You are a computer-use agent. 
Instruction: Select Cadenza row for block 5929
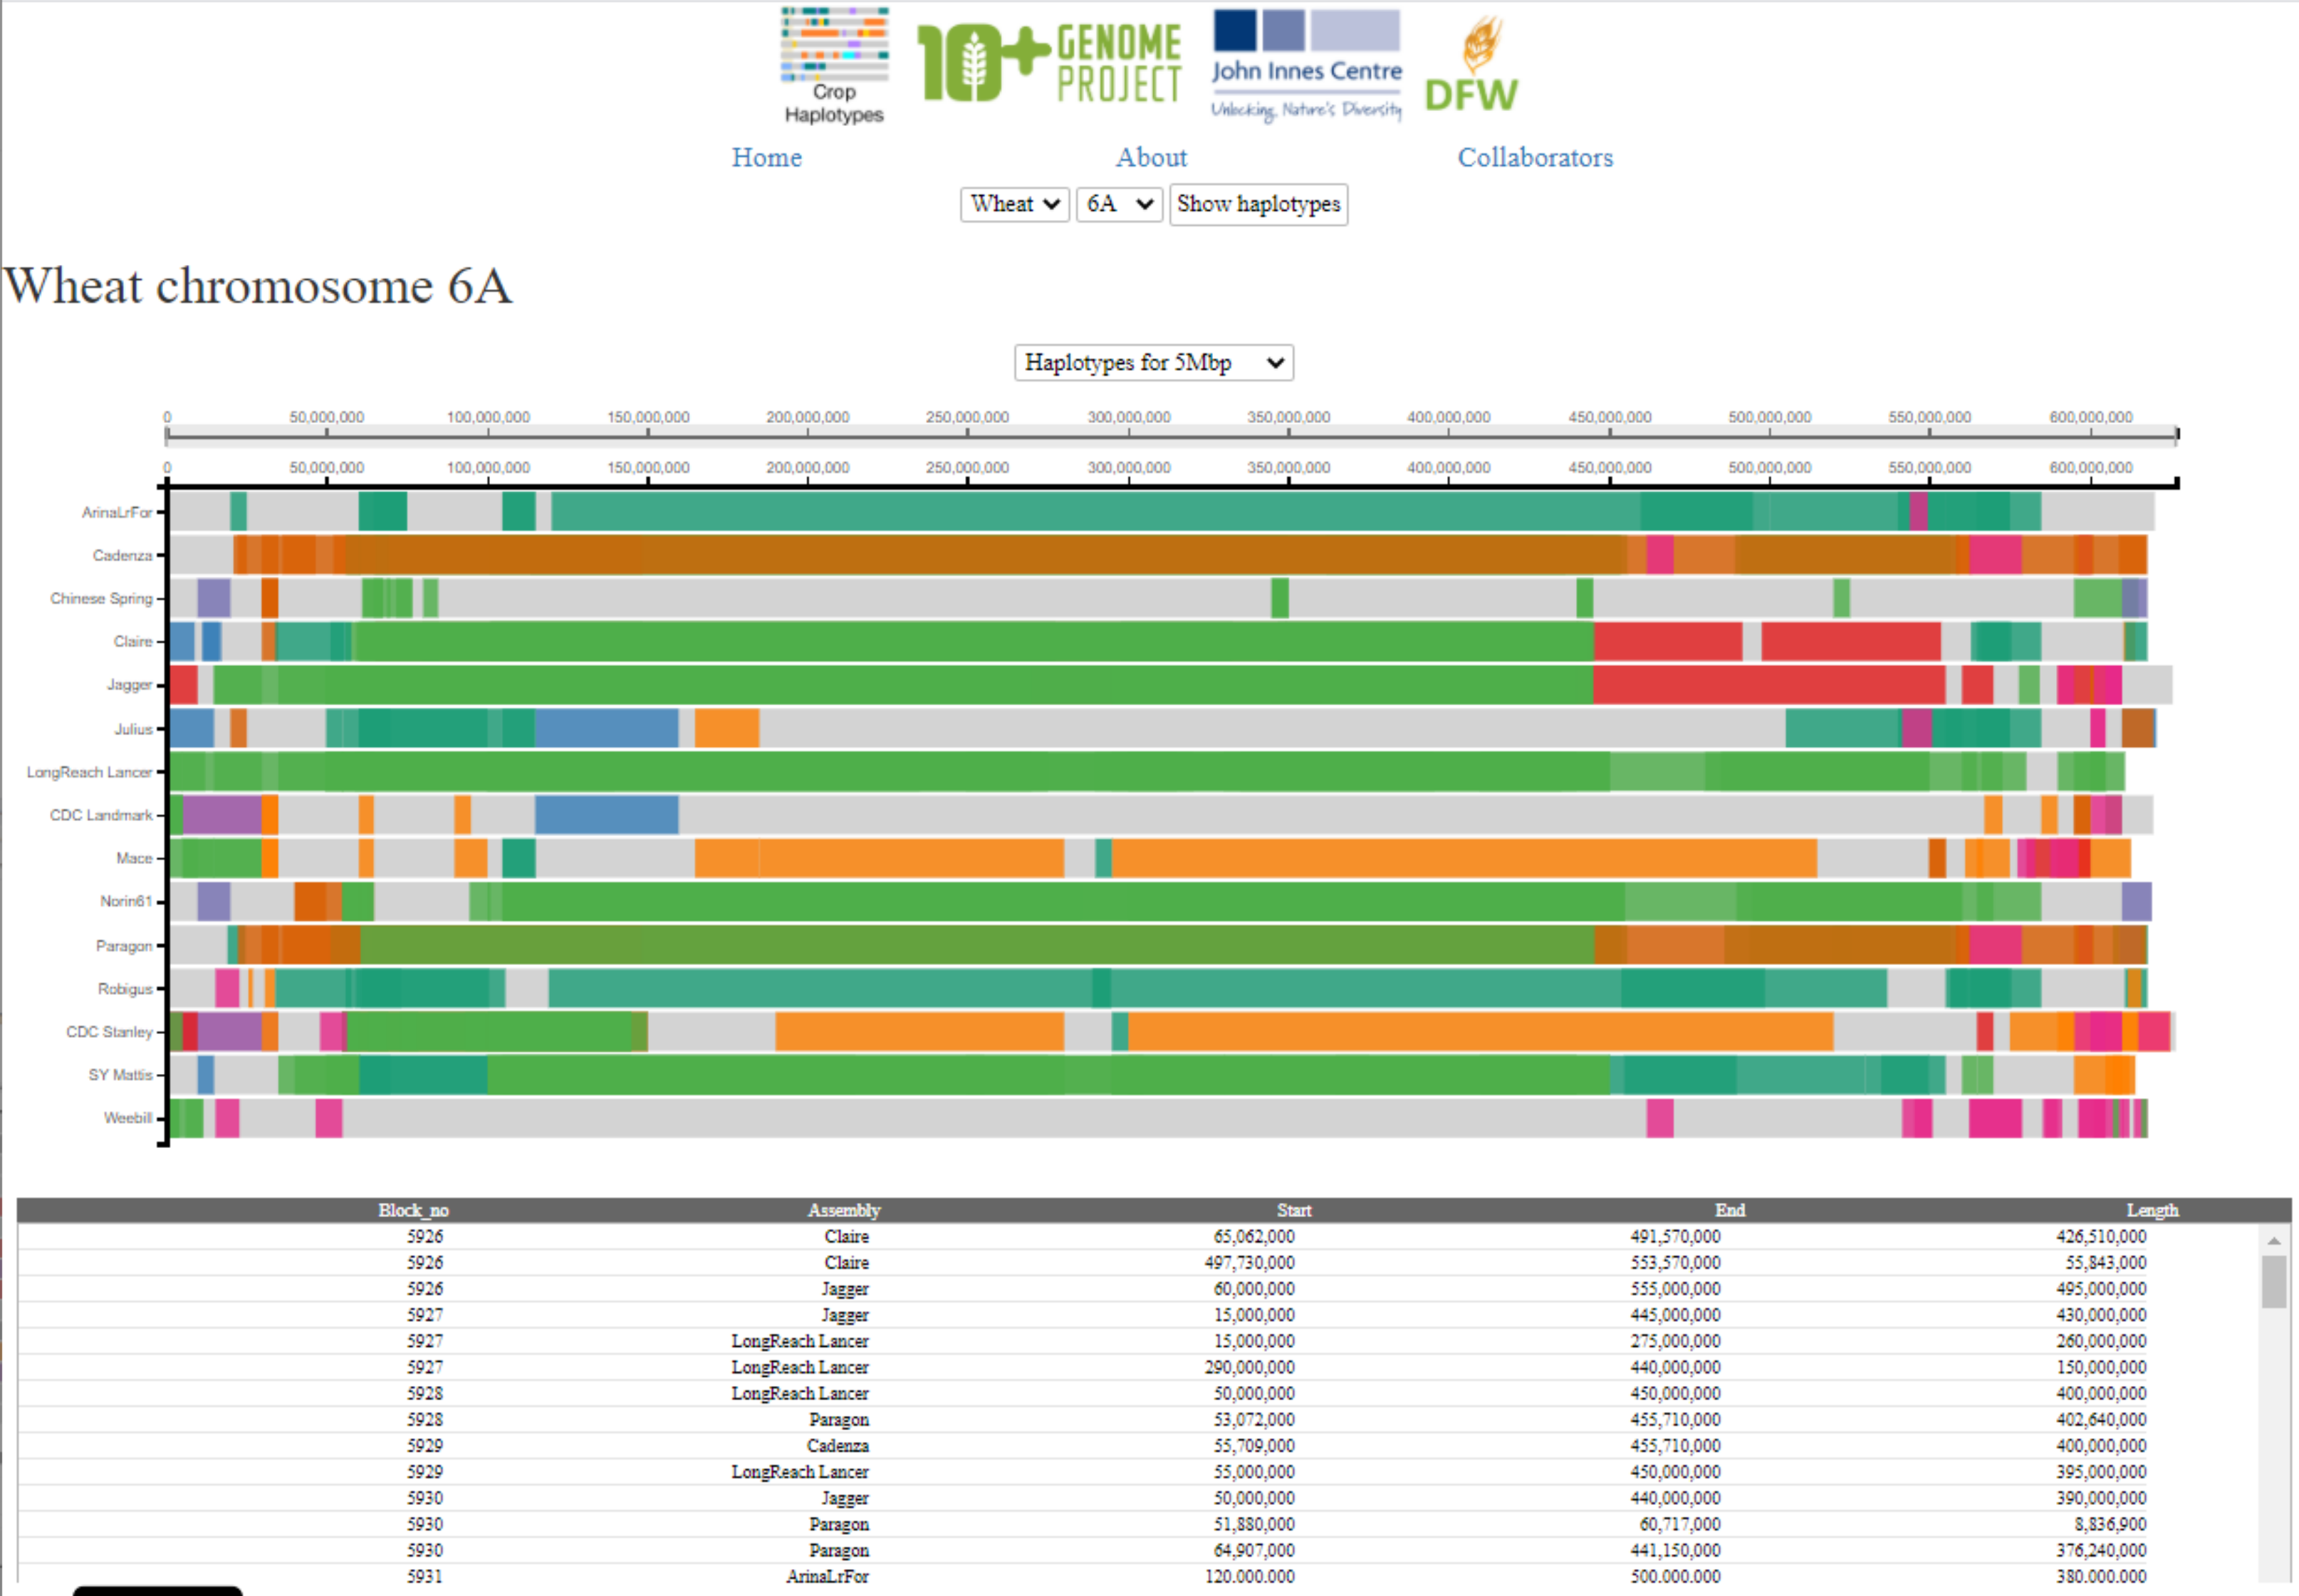[x=1138, y=1445]
